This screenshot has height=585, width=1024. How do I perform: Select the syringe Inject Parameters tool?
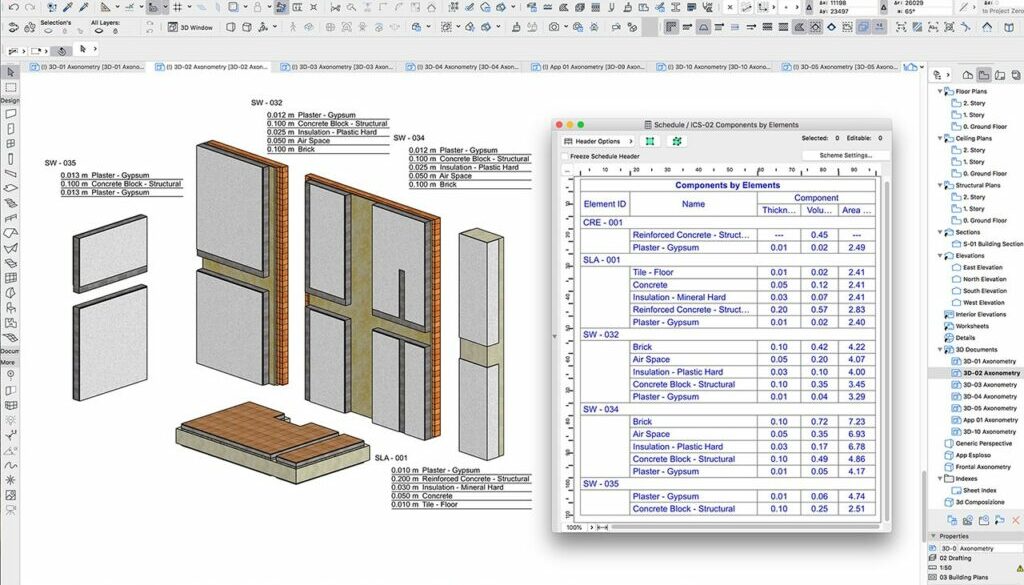(x=84, y=8)
